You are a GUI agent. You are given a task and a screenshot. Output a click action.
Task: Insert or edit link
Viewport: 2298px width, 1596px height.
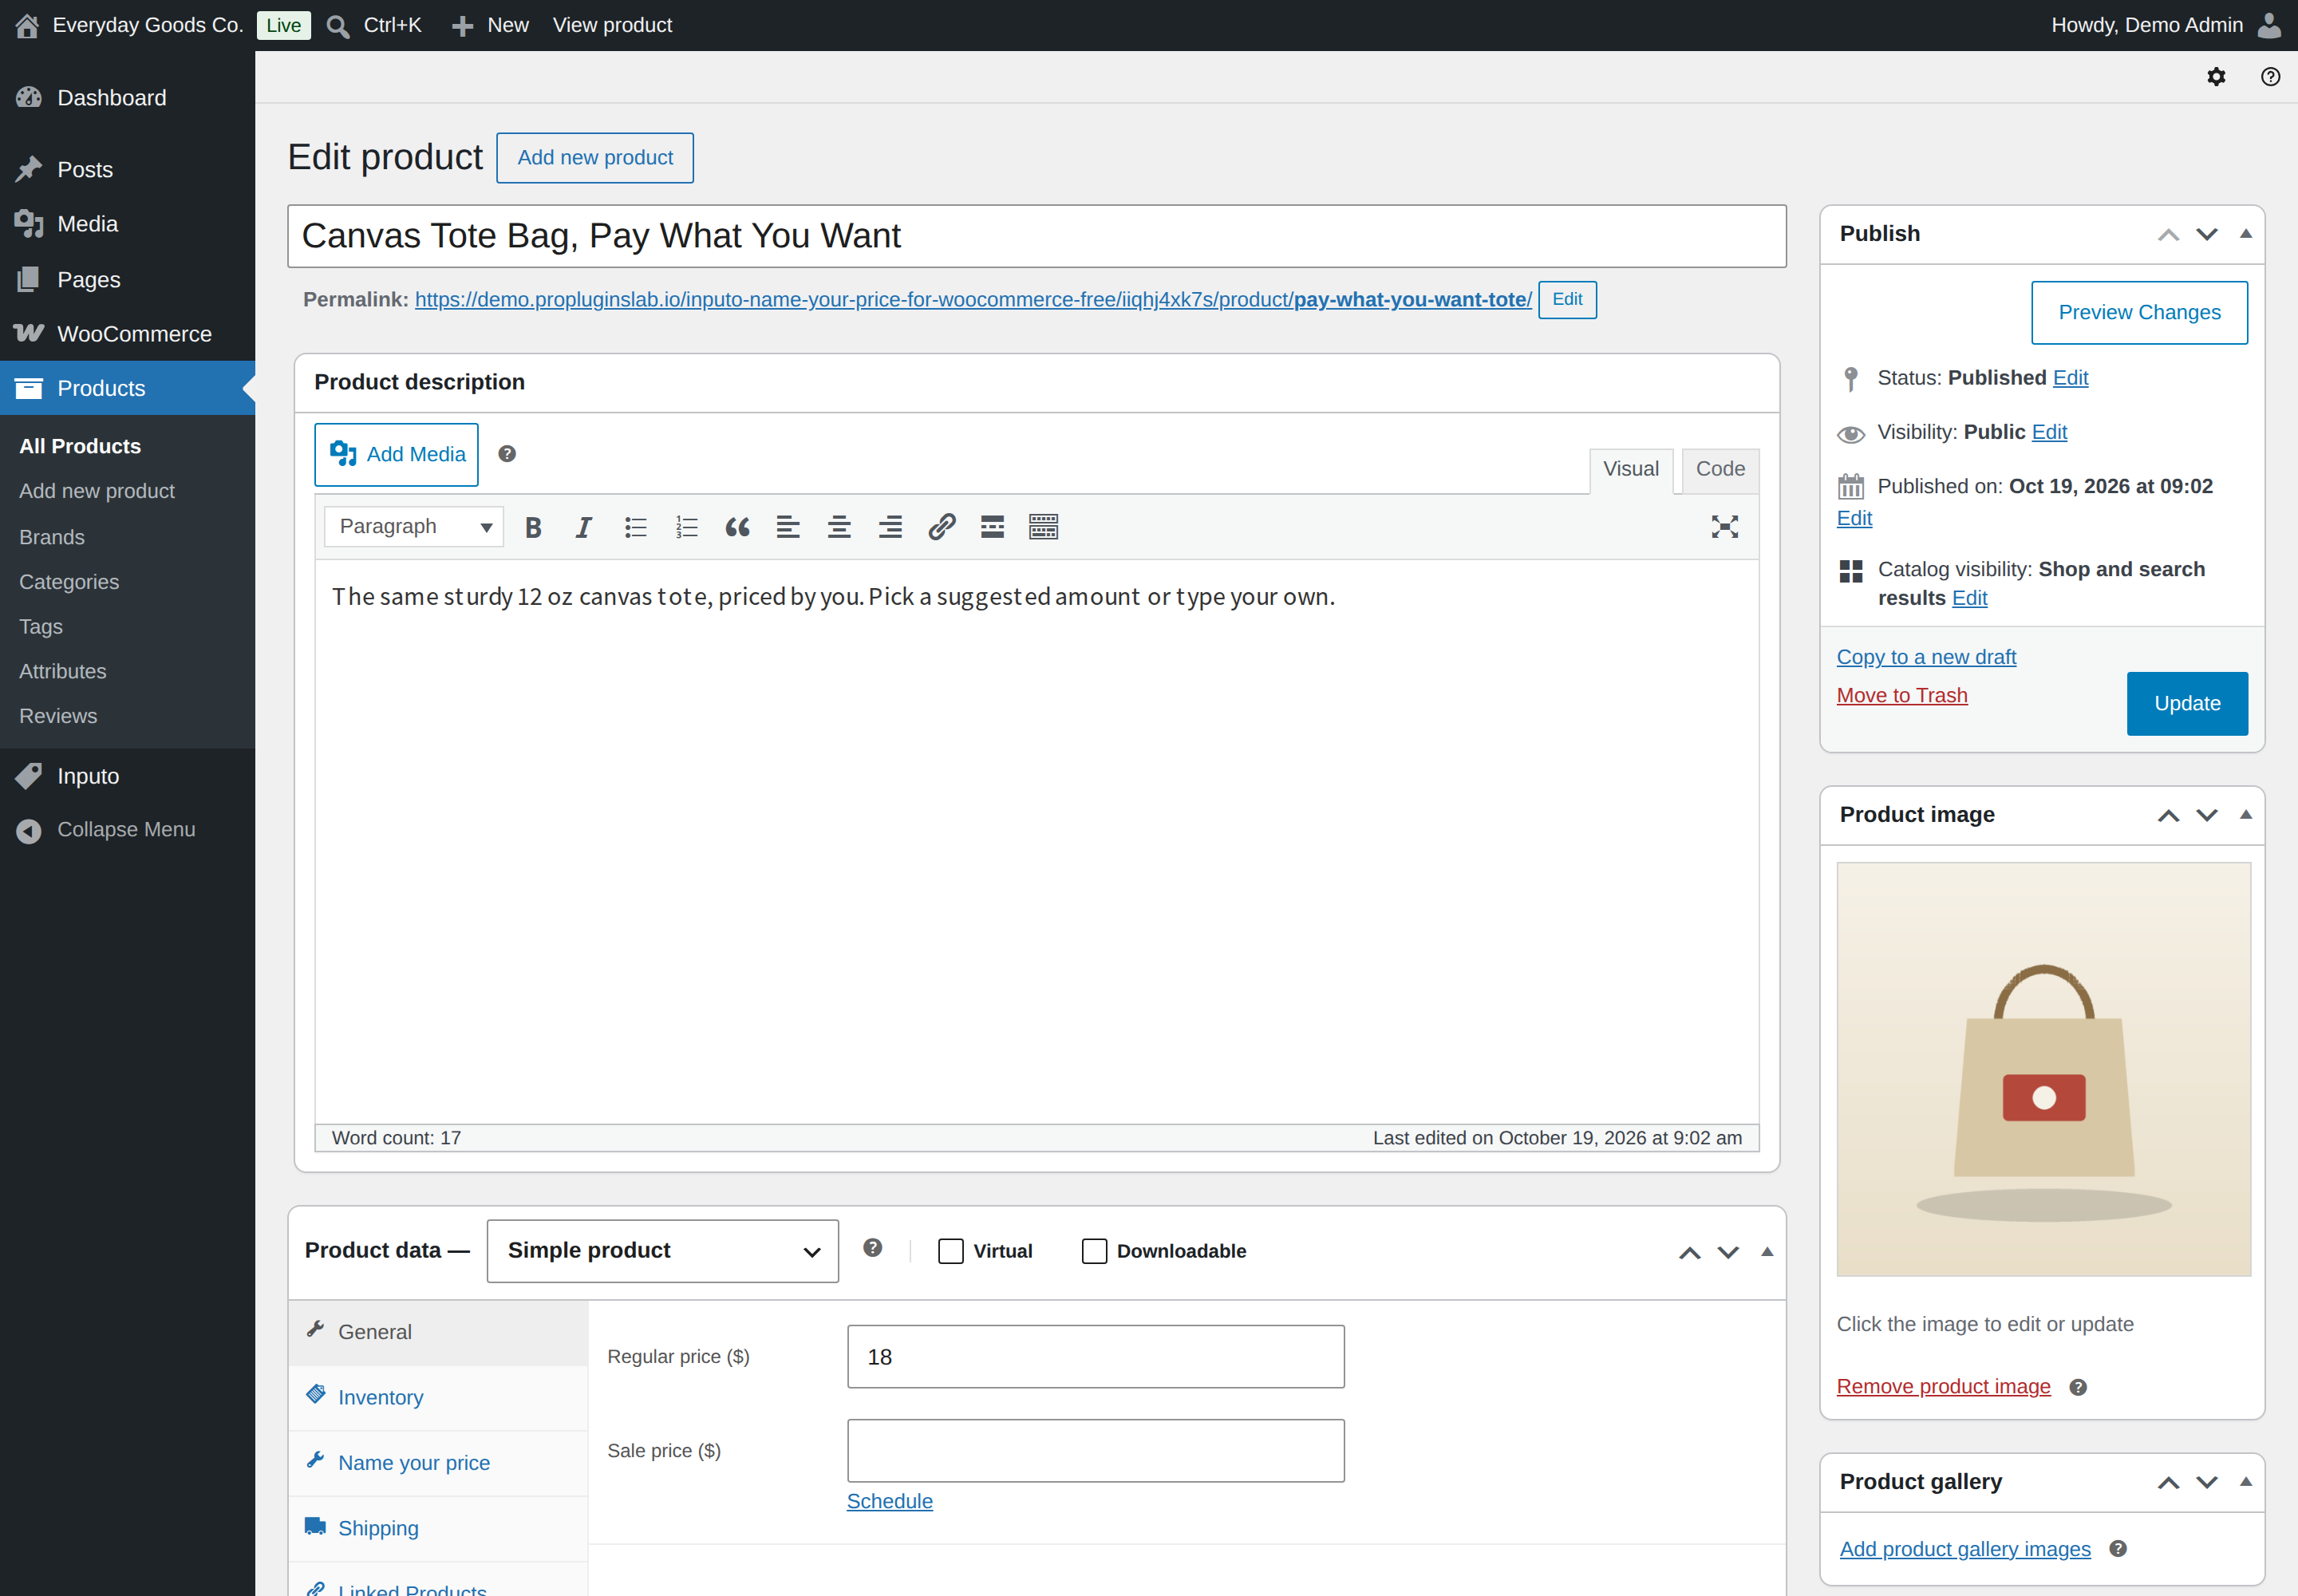point(942,527)
